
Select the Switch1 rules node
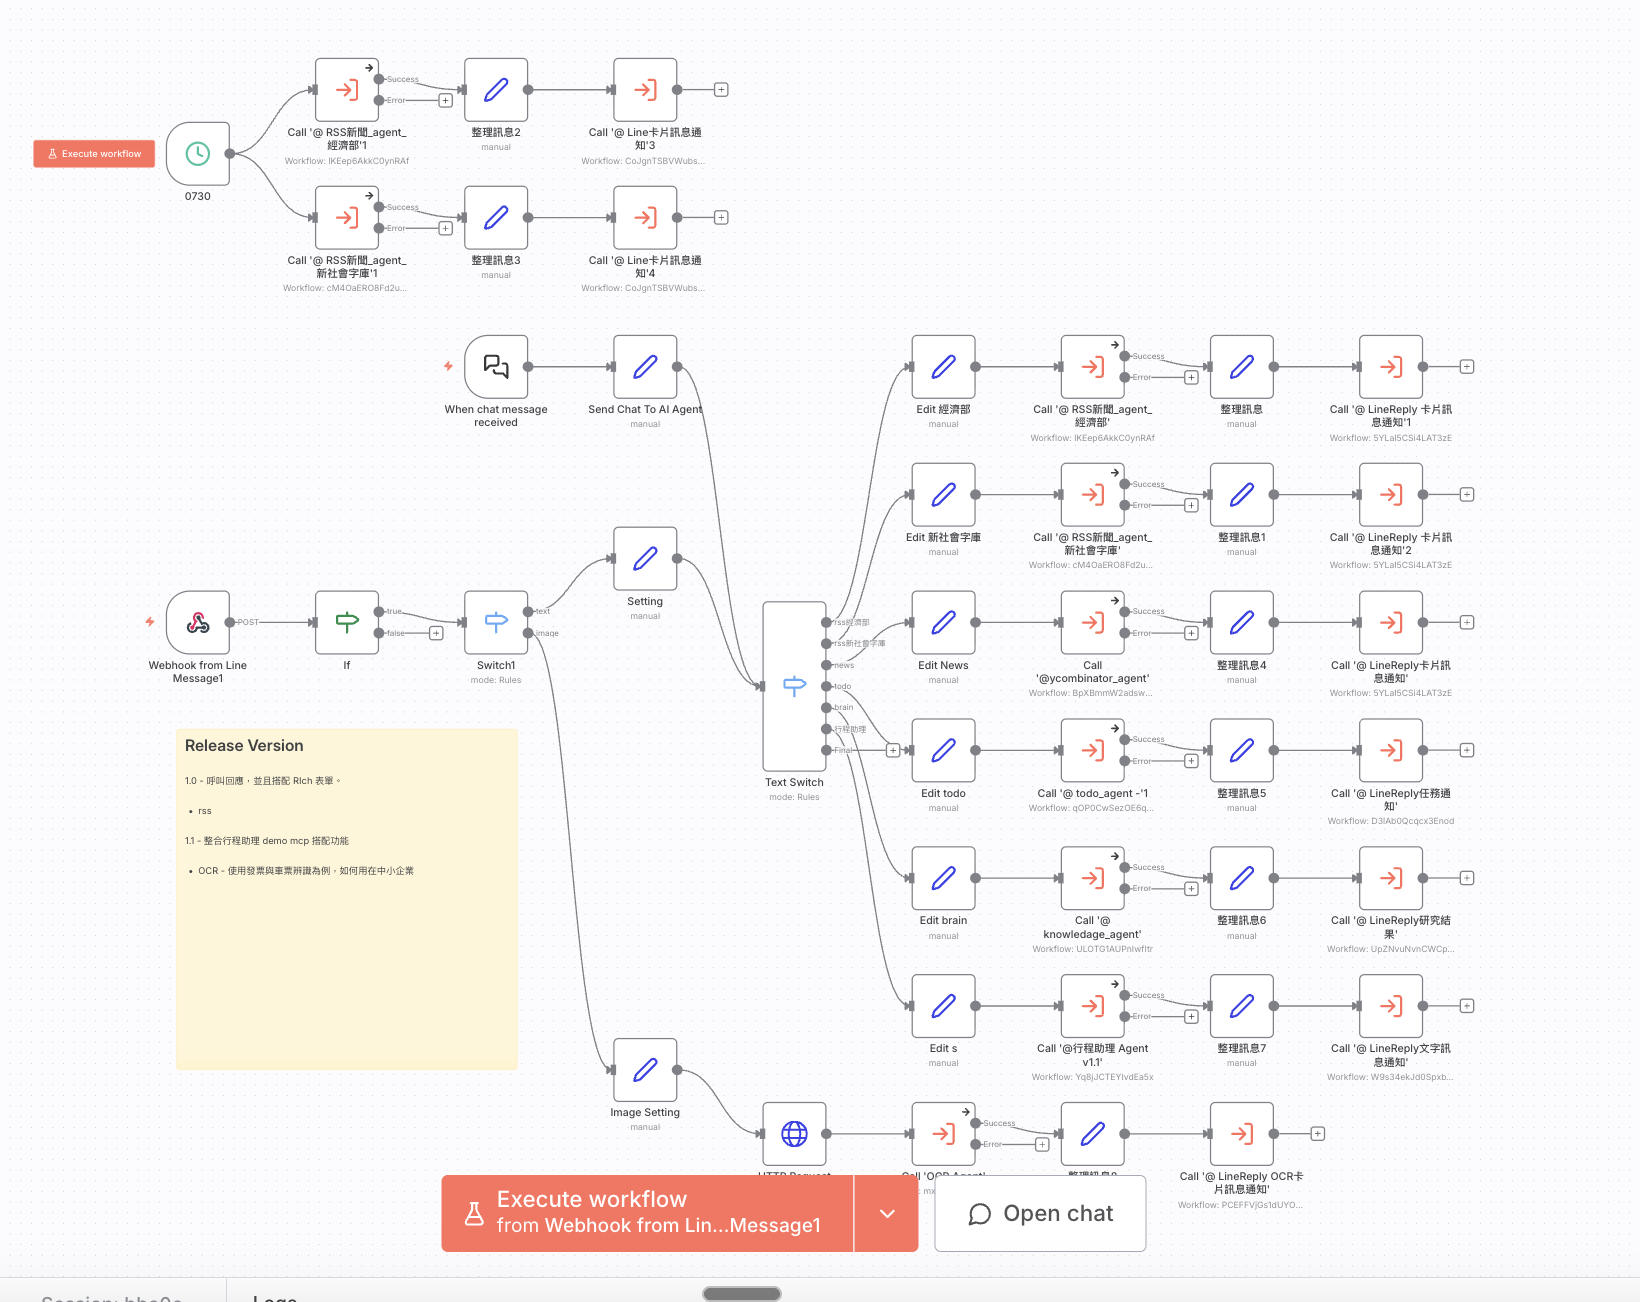pos(496,623)
